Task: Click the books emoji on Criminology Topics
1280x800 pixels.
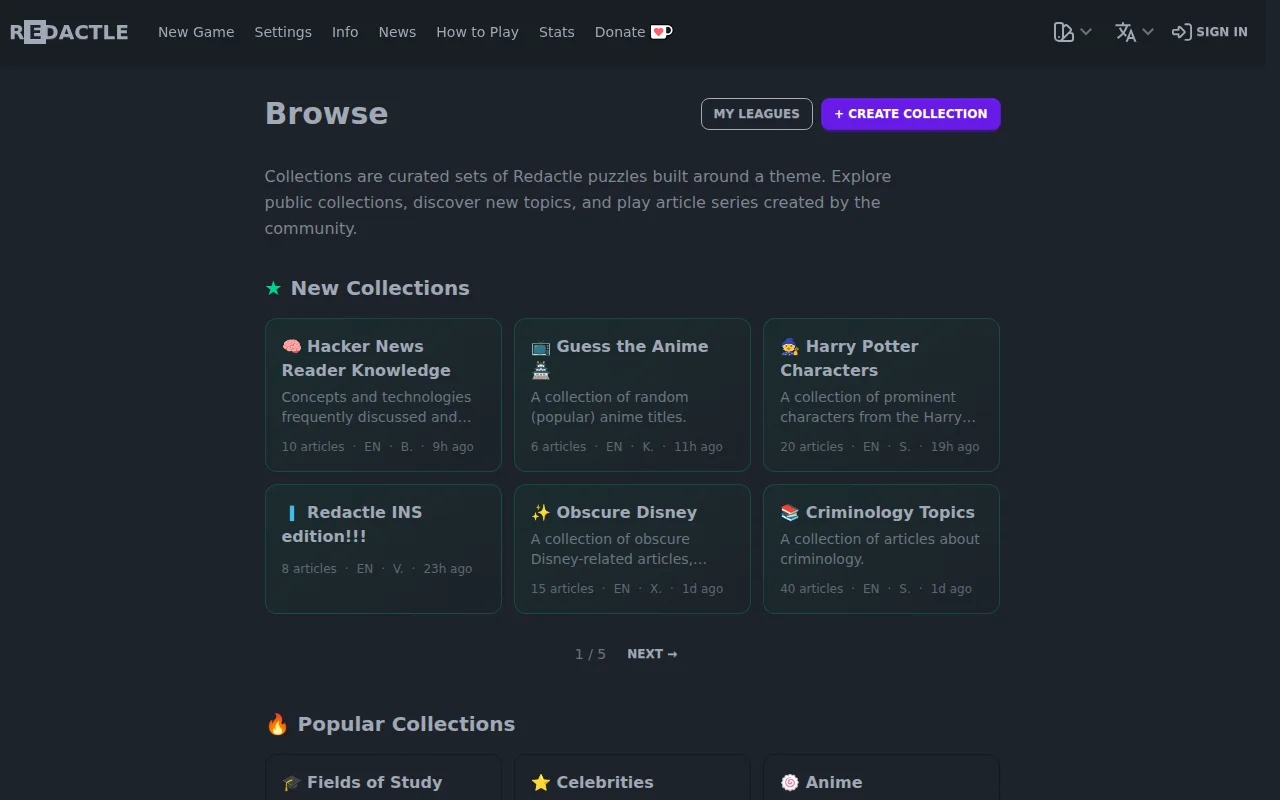Action: 790,512
